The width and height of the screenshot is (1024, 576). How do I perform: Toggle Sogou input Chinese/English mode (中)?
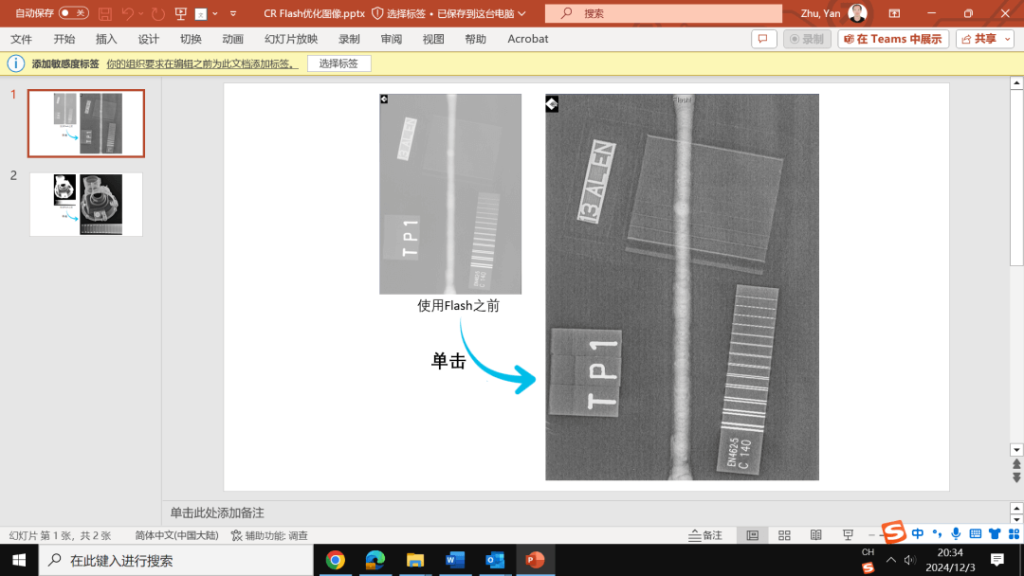click(918, 534)
